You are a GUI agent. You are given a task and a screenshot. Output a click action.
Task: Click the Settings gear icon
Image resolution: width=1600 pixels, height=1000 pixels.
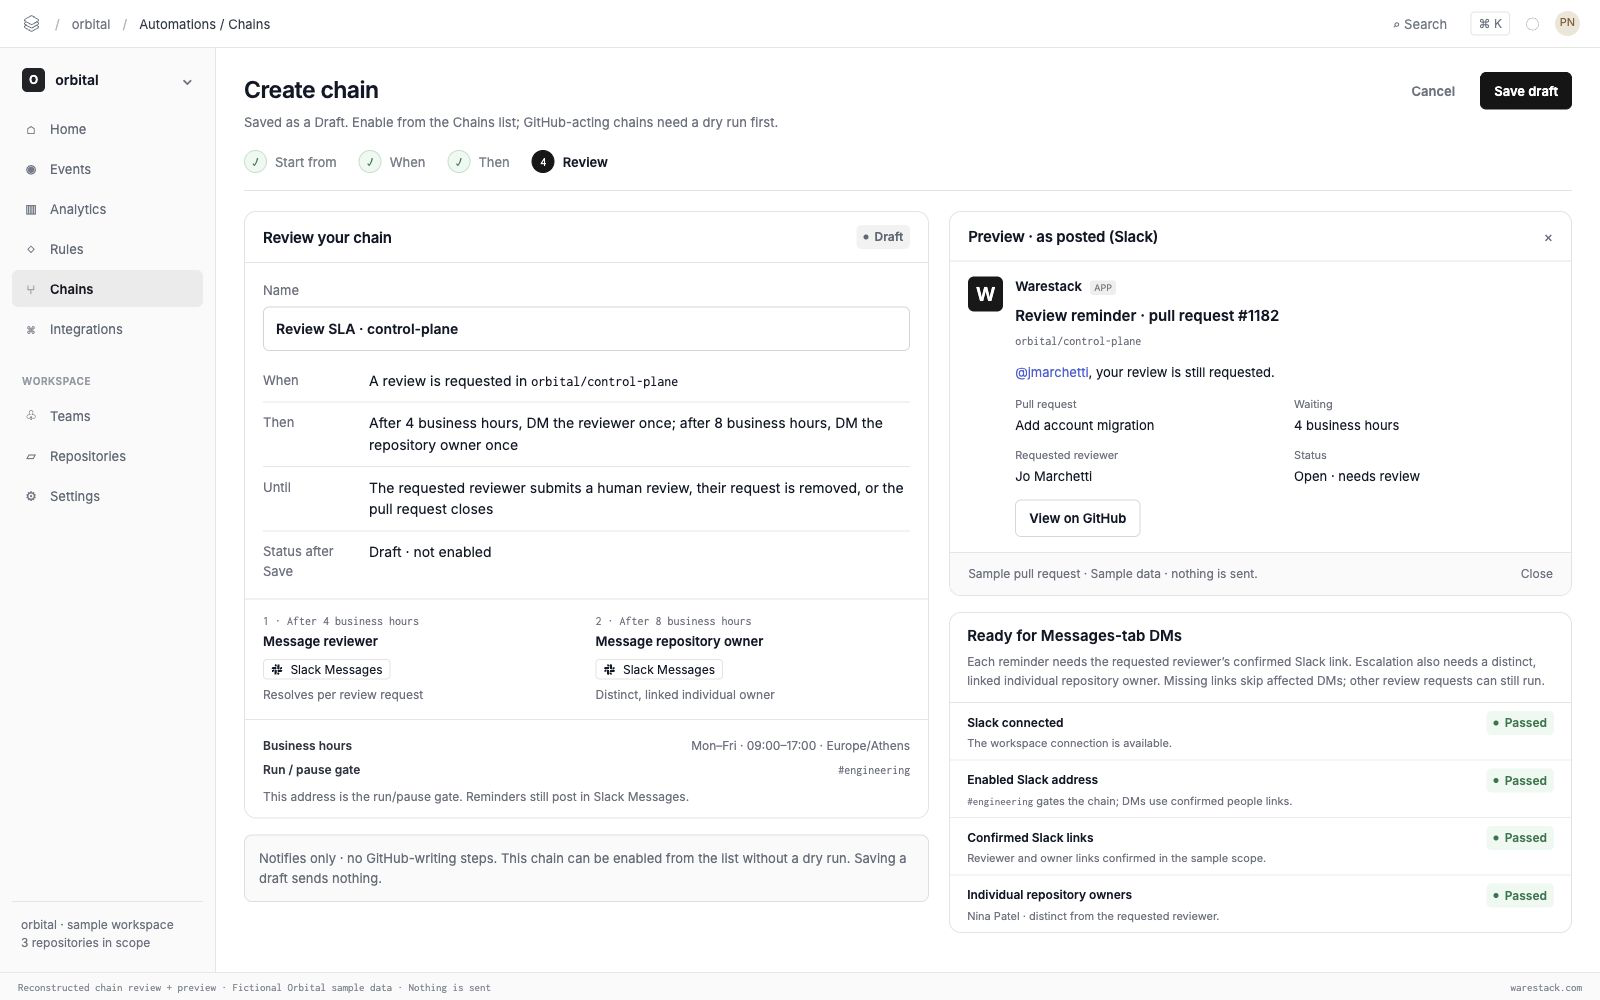[31, 497]
